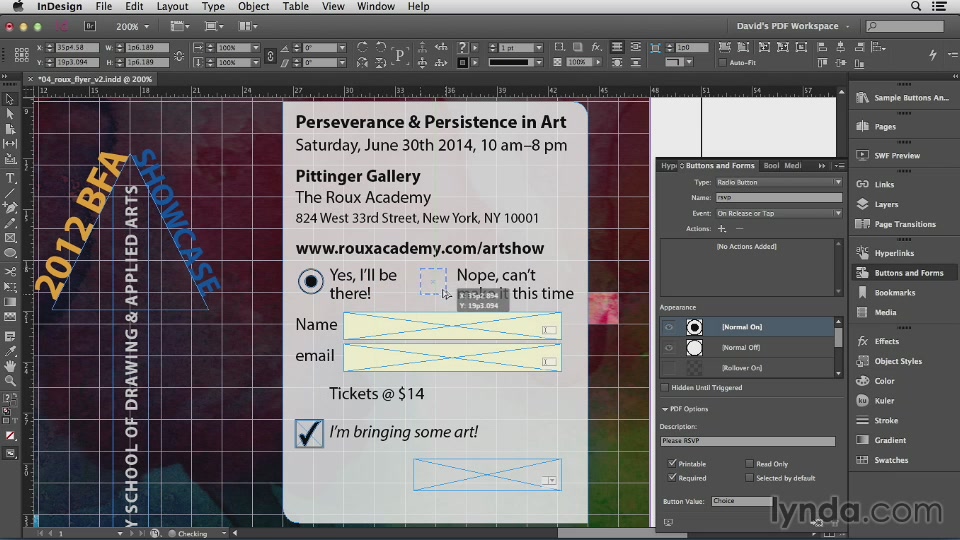Open the Type dropdown showing Radio Button
The image size is (960, 540).
point(778,182)
